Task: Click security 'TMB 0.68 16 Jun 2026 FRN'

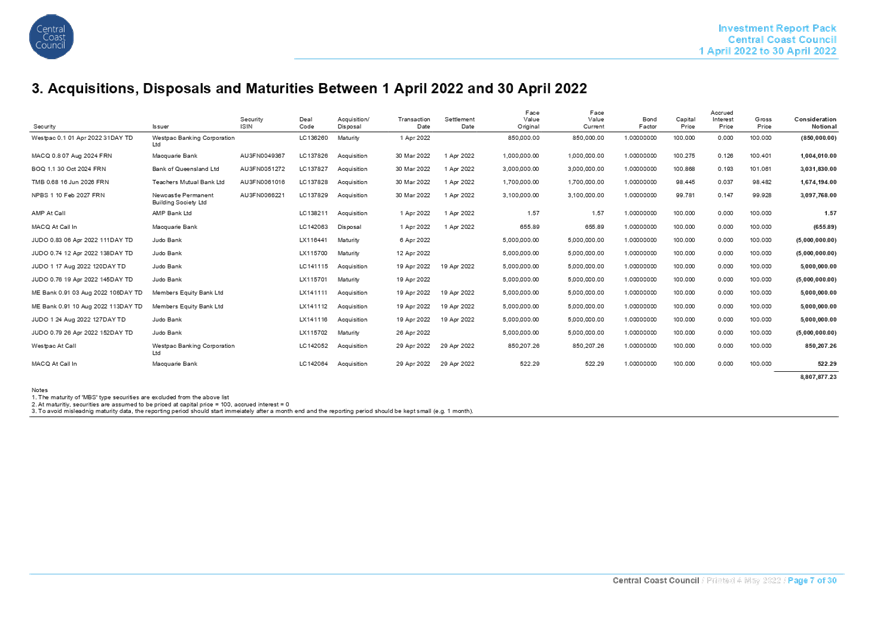Action: tap(70, 182)
